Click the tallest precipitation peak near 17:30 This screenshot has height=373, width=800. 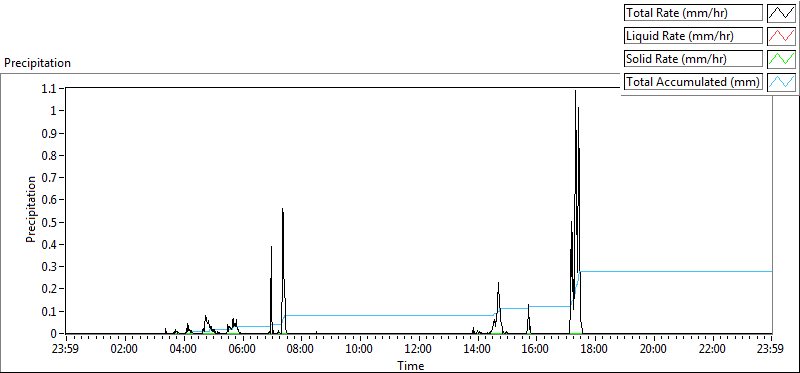coord(576,91)
